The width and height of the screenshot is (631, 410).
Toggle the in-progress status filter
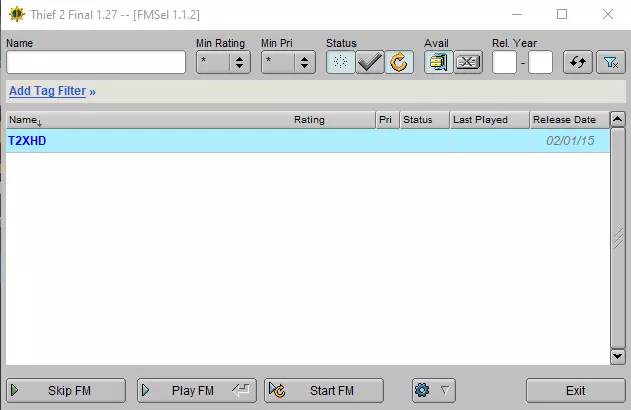[399, 62]
